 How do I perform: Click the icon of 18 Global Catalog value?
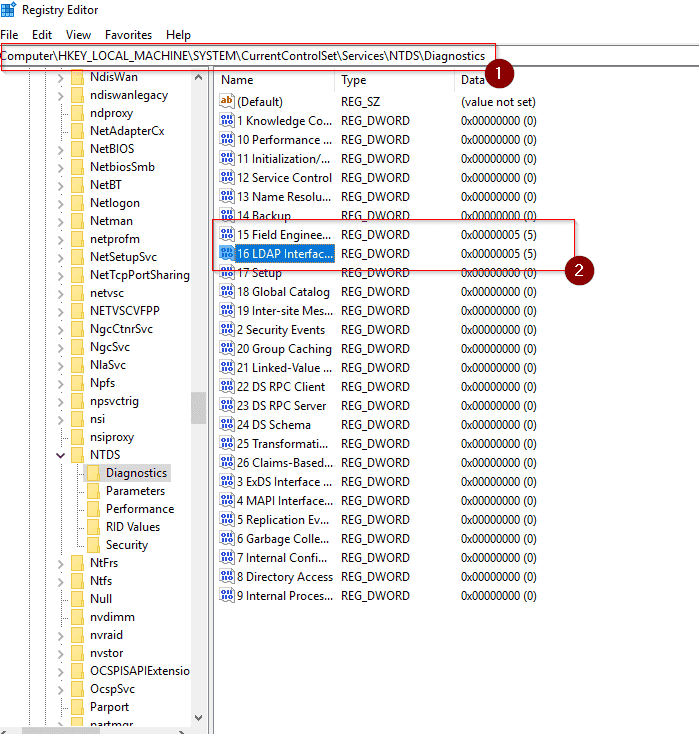coord(226,292)
